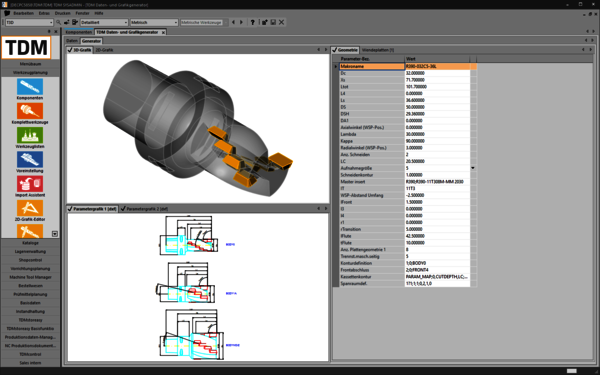Toggle the Parametergrafik 2 checkbox
The image size is (600, 375).
coord(123,209)
